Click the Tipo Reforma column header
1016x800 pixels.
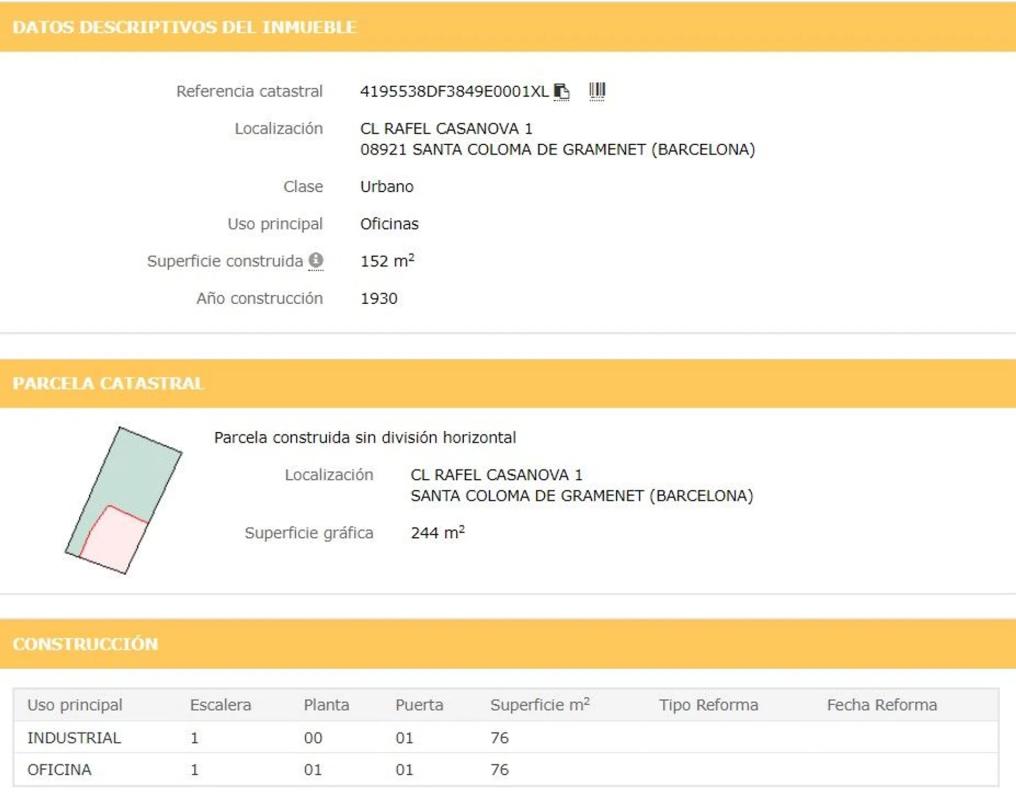[708, 705]
